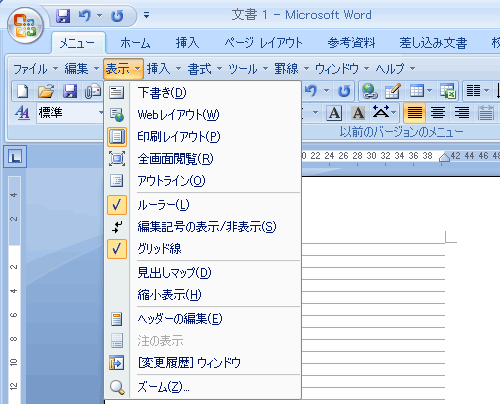Select Webレイアウト view
500x404 pixels.
[203, 115]
